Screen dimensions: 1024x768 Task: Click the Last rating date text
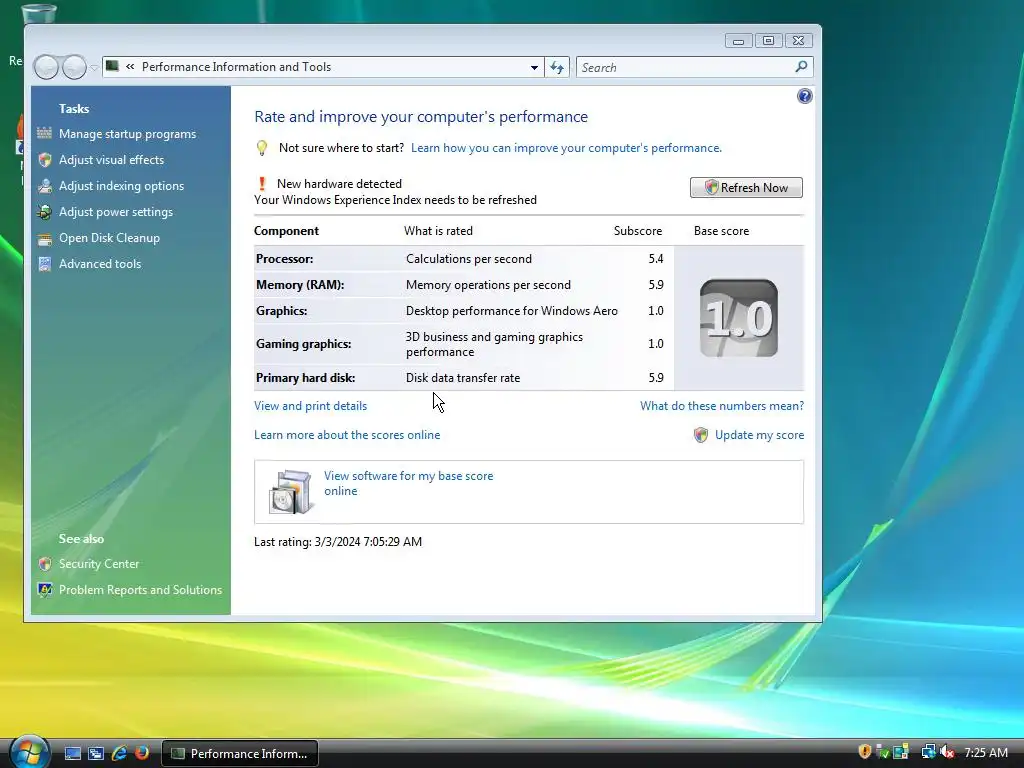click(338, 542)
